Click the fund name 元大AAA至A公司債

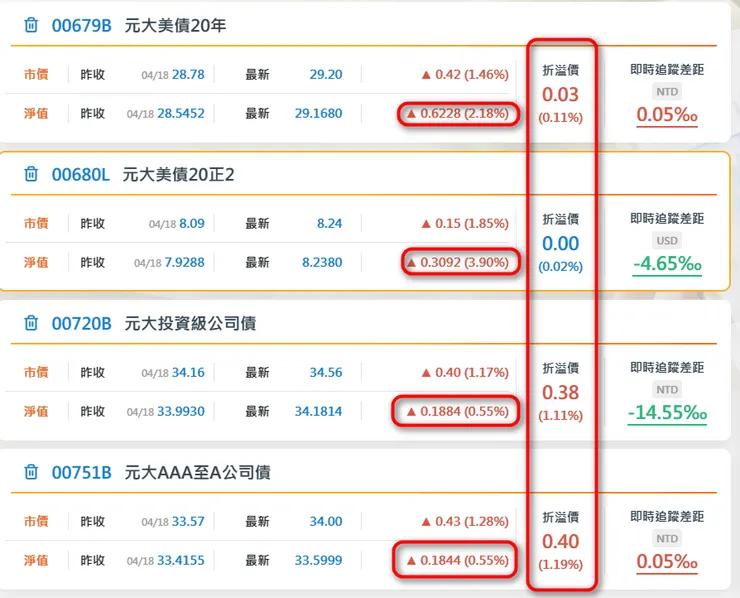coord(198,472)
